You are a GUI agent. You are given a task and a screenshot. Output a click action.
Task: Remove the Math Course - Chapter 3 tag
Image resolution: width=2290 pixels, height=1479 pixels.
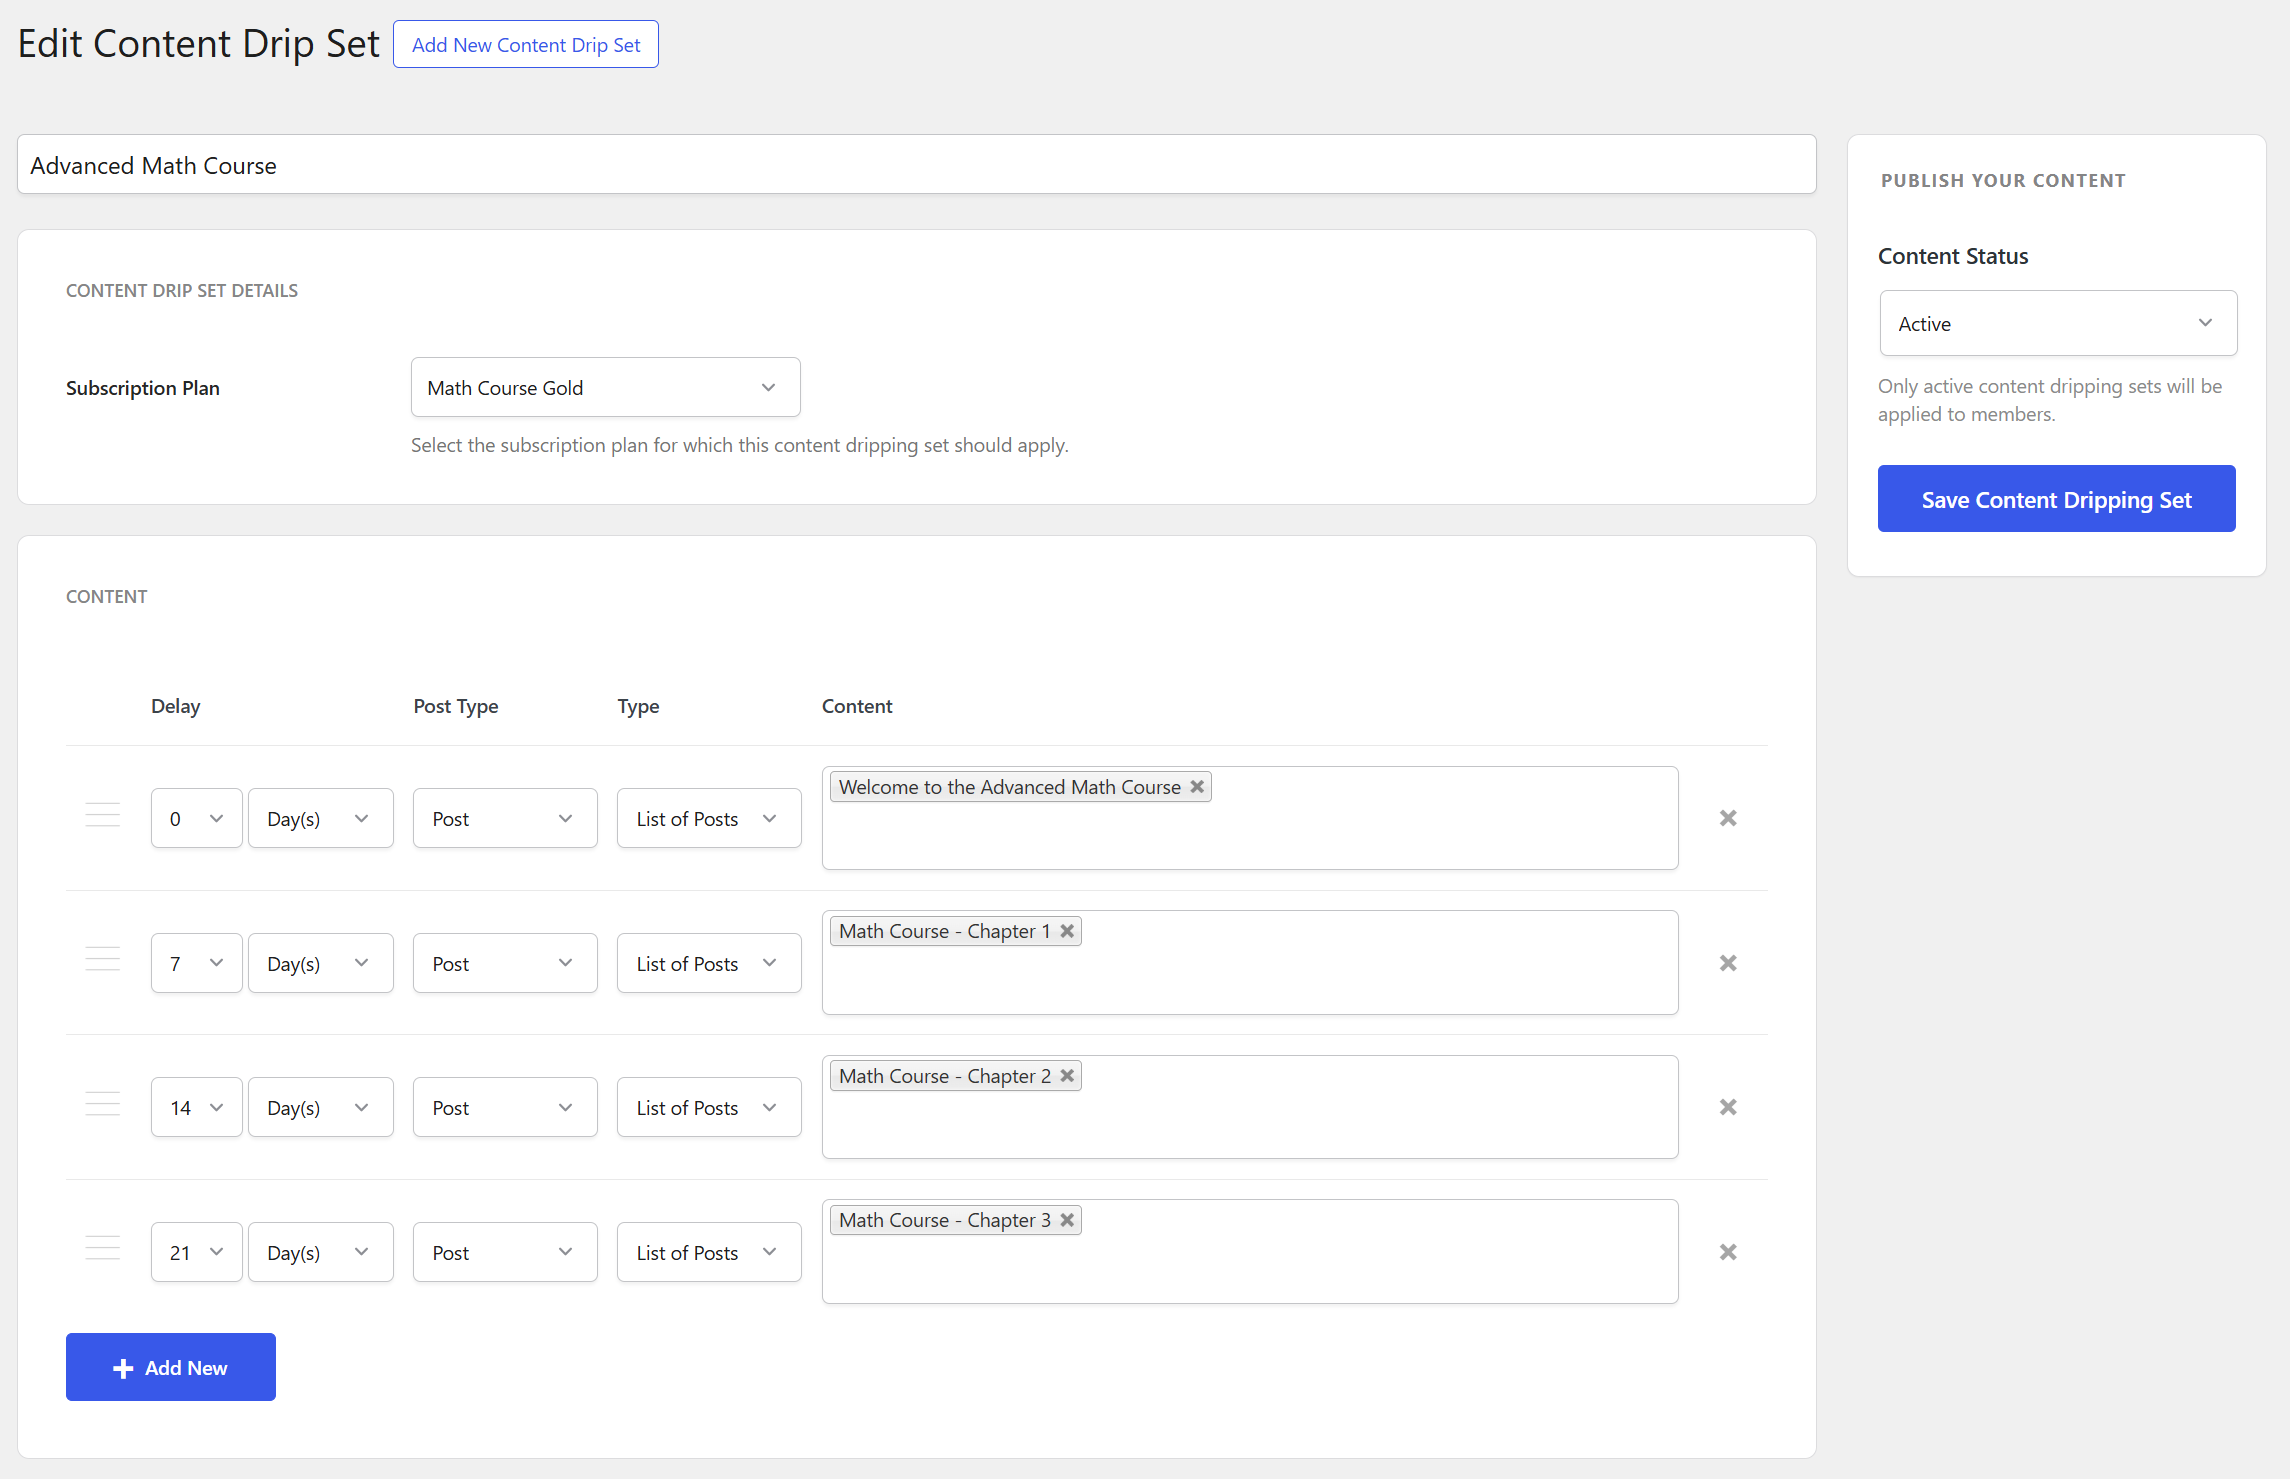coord(1067,1220)
